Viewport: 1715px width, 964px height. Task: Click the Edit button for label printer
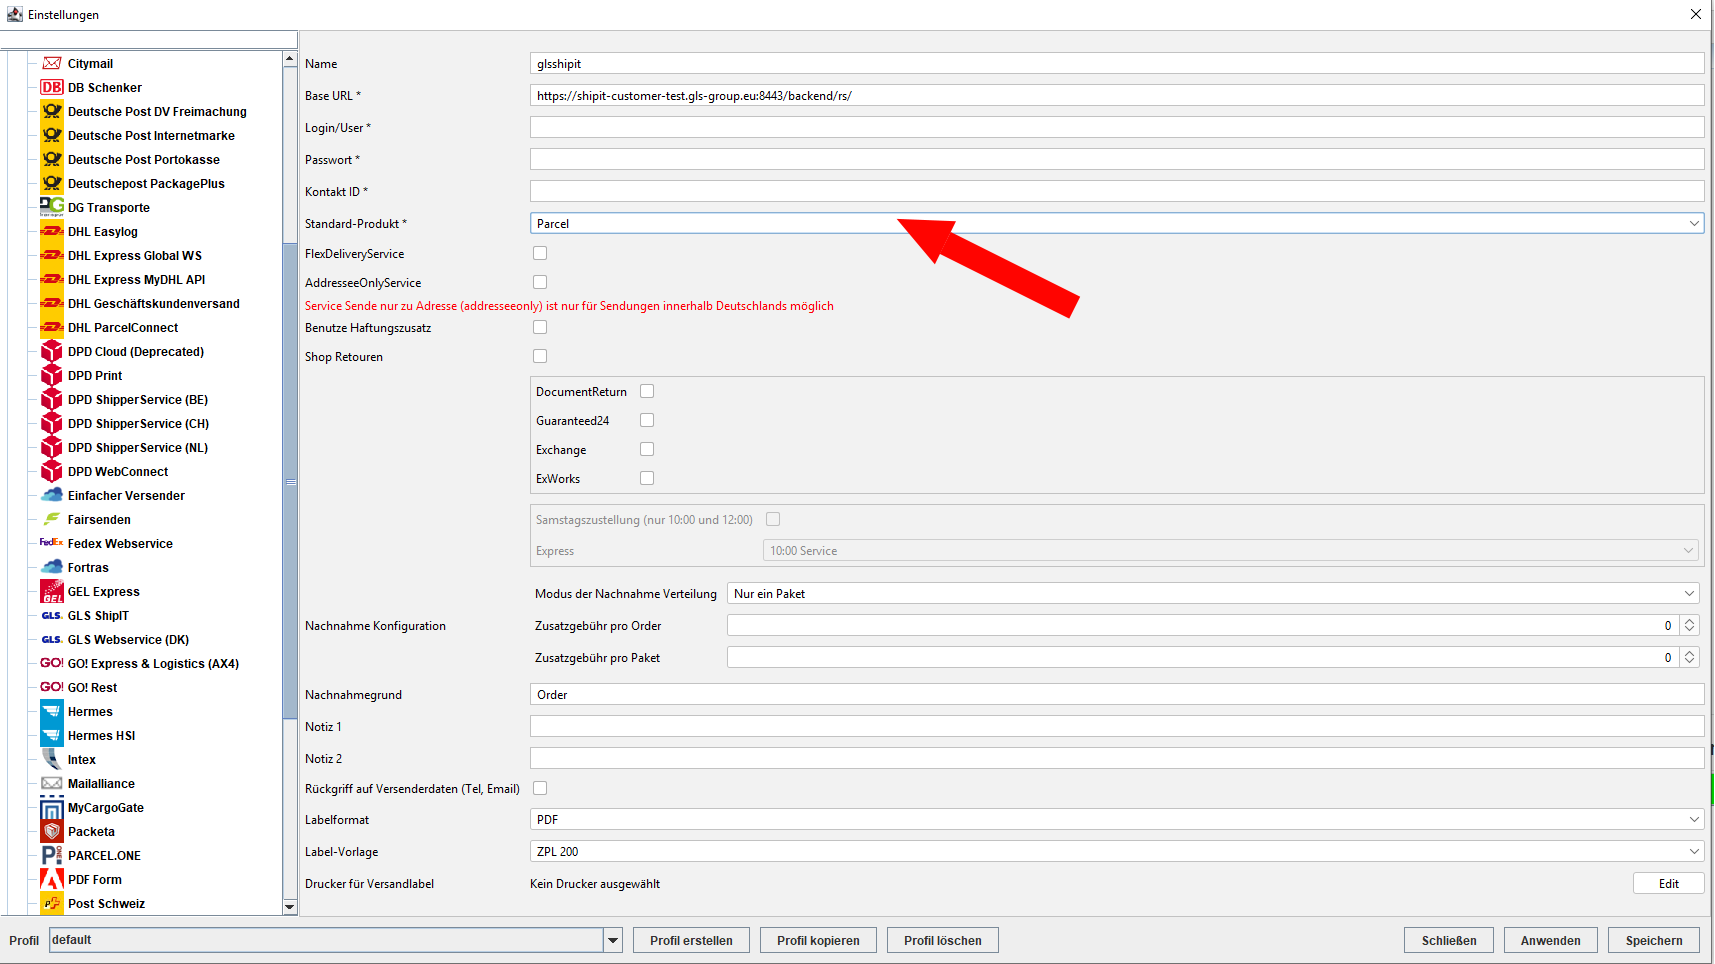tap(1669, 883)
